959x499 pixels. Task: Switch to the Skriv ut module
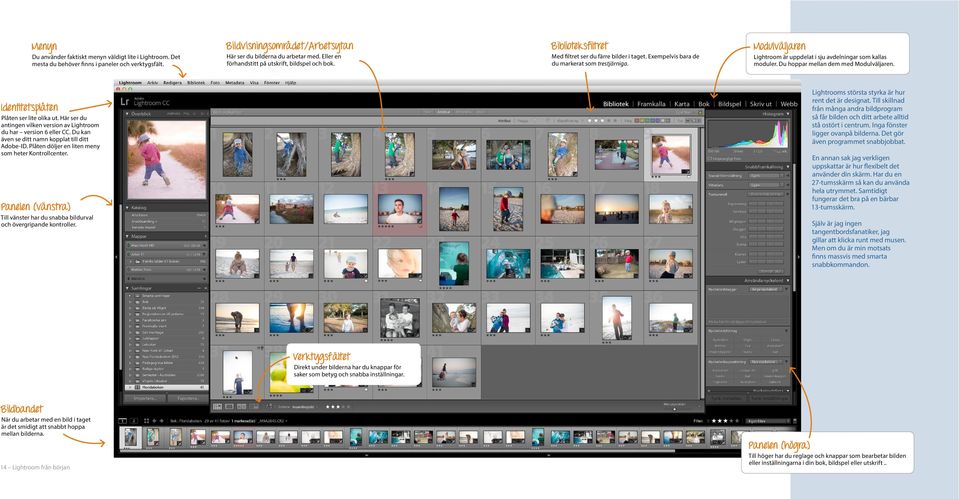click(x=761, y=104)
